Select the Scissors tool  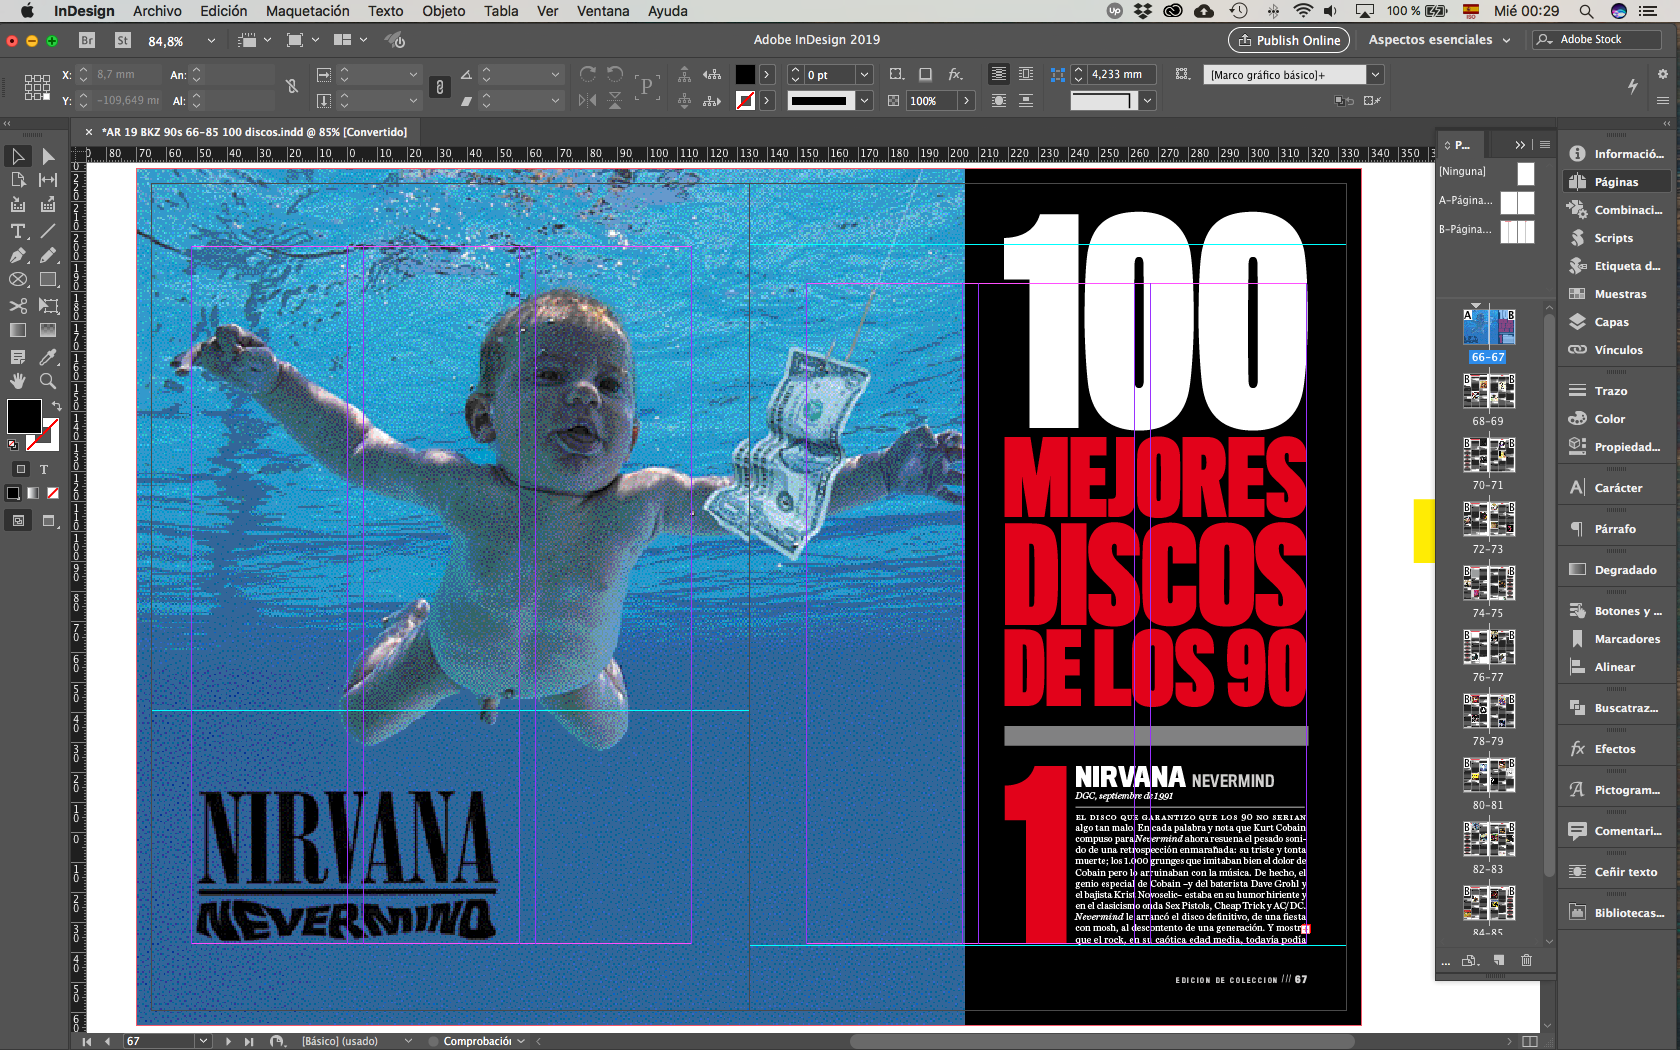[18, 306]
